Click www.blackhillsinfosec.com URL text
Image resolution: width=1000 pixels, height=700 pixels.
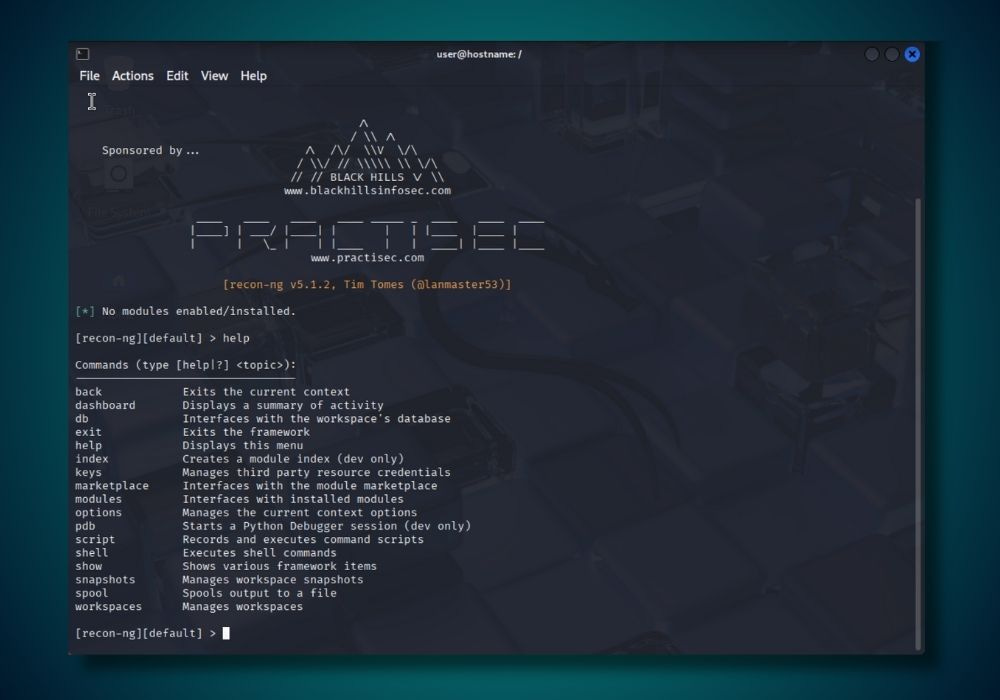pyautogui.click(x=367, y=191)
